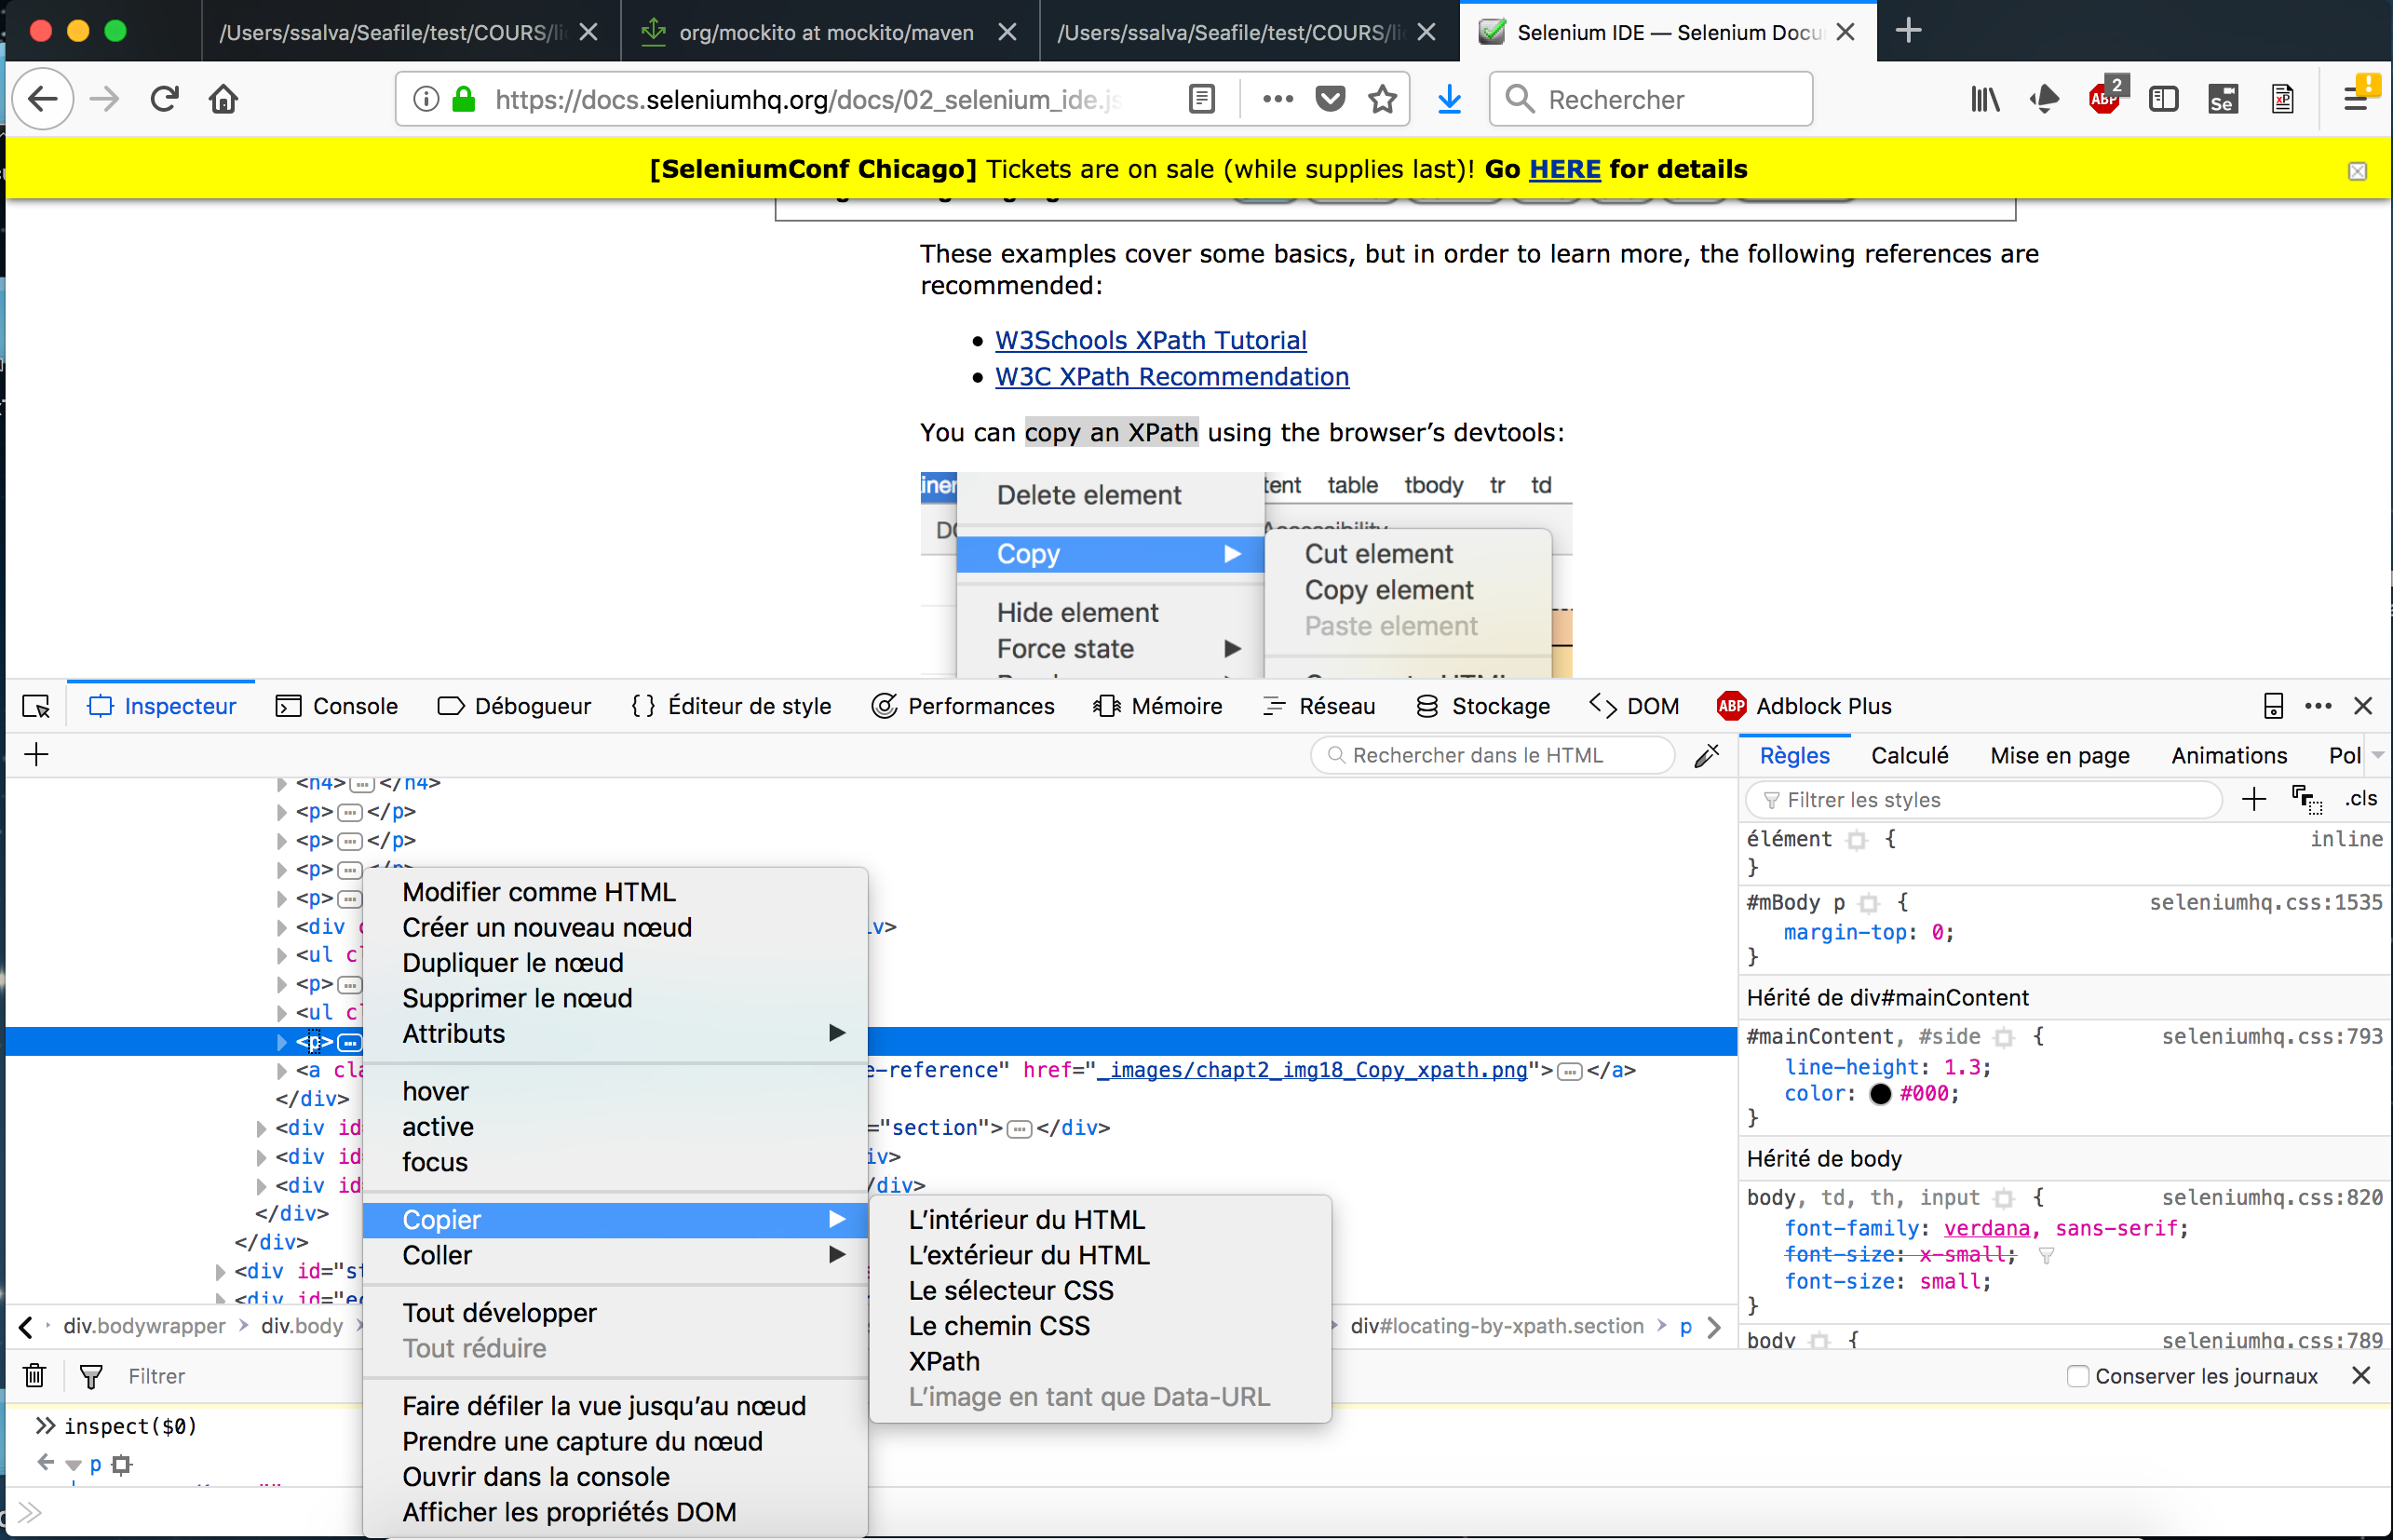Follow the W3Schools XPath Tutorial link
Viewport: 2393px width, 1540px height.
click(1150, 340)
